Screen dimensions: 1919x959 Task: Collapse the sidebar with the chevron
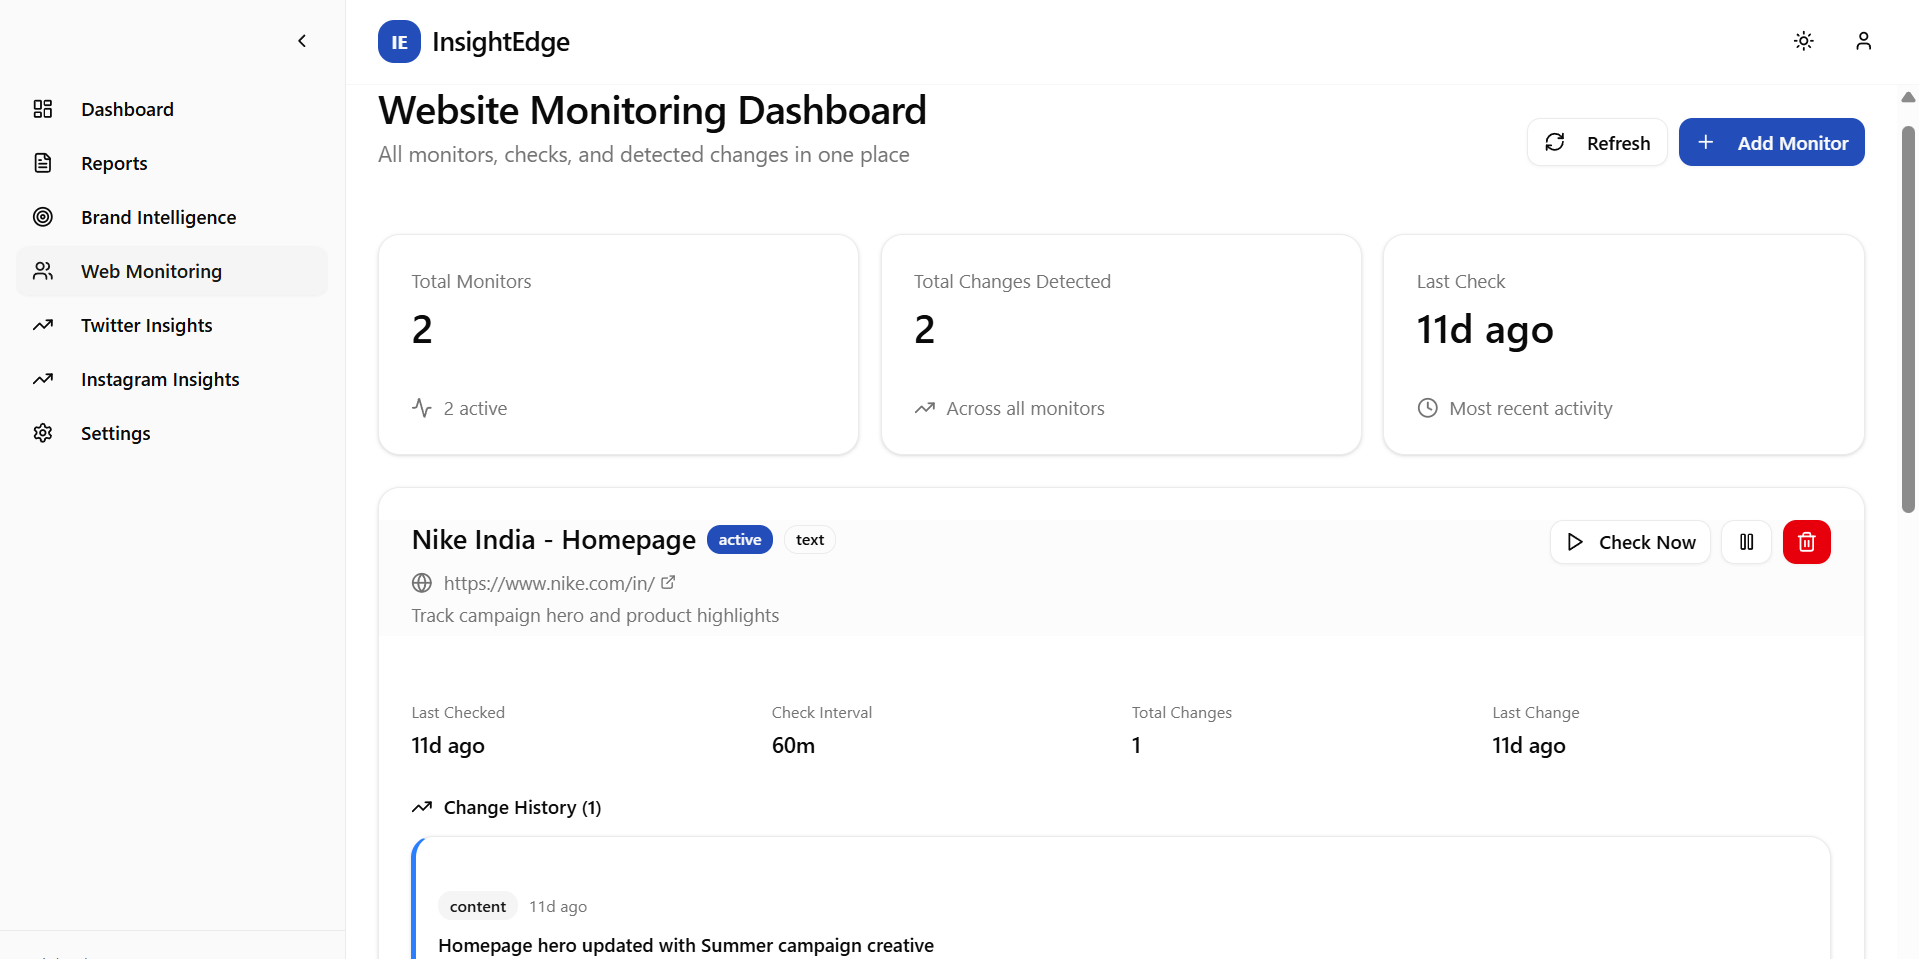click(301, 41)
